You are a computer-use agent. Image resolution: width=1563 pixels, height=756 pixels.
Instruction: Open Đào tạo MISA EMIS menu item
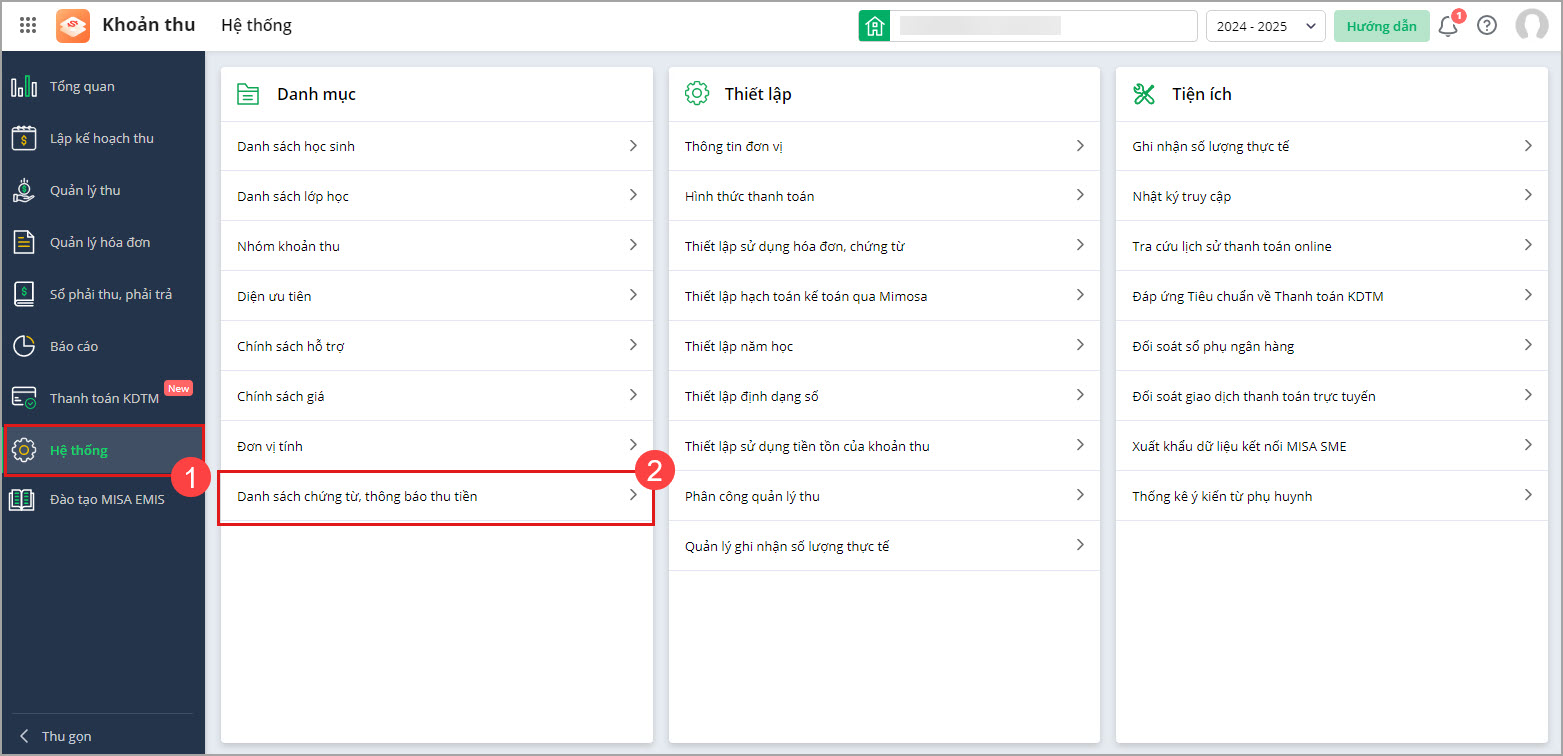pyautogui.click(x=103, y=499)
